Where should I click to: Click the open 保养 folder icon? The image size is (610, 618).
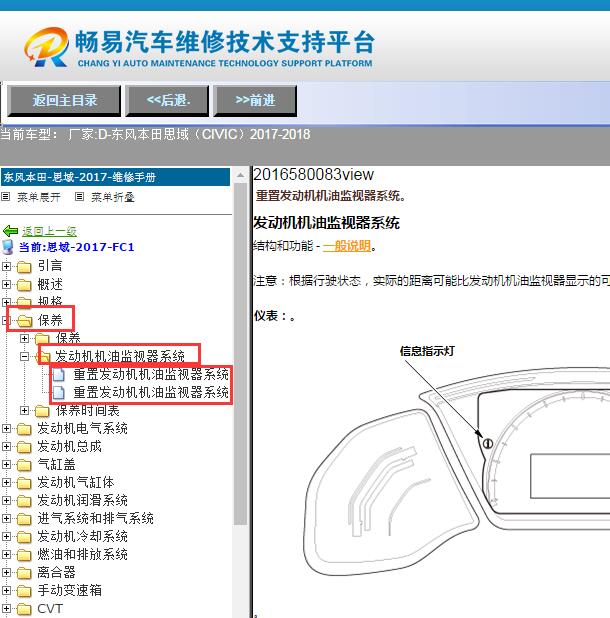24,321
